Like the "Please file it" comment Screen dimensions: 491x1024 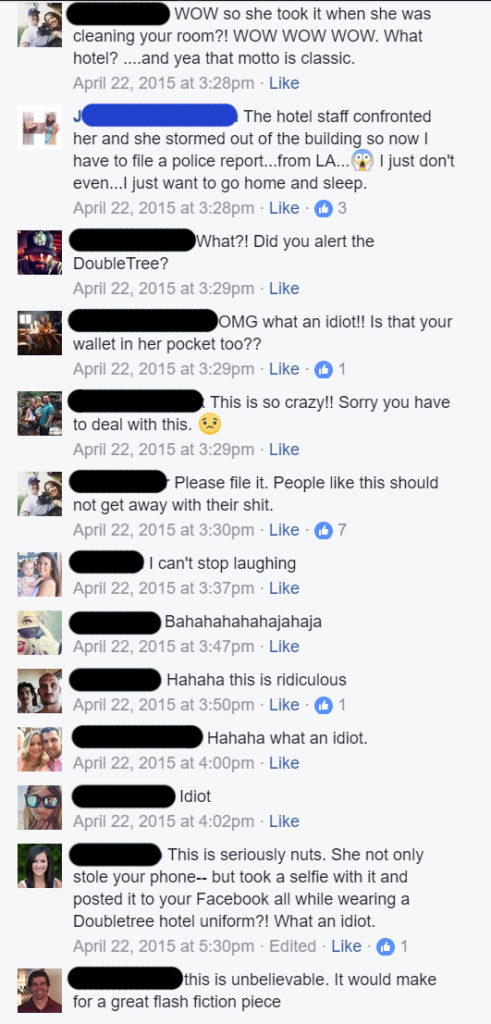click(284, 530)
